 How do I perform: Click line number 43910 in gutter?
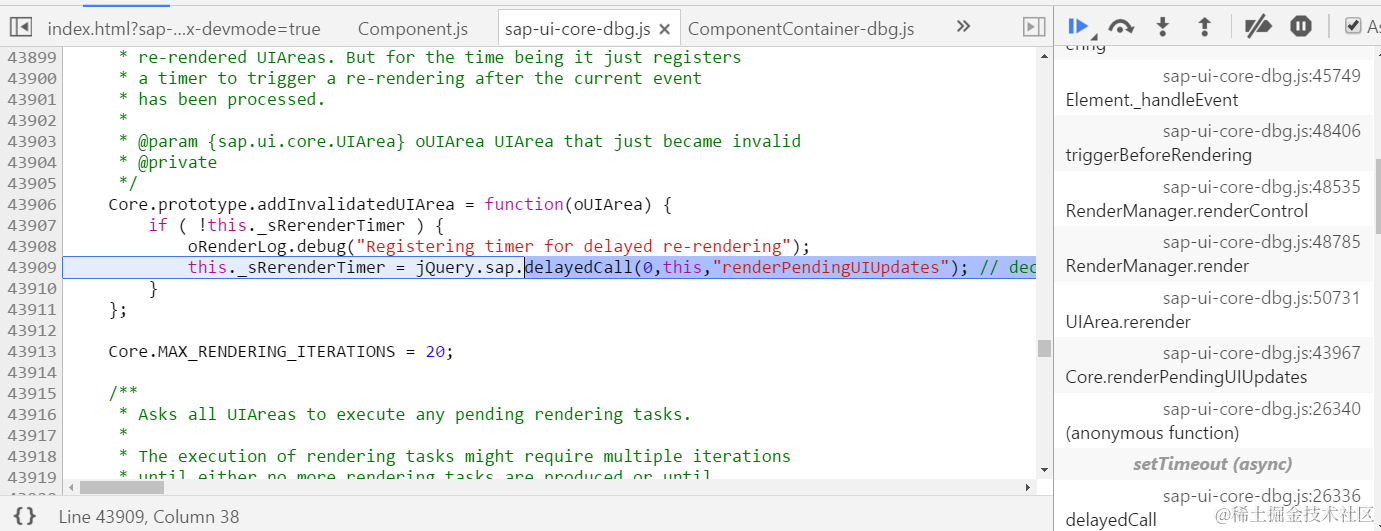32,288
